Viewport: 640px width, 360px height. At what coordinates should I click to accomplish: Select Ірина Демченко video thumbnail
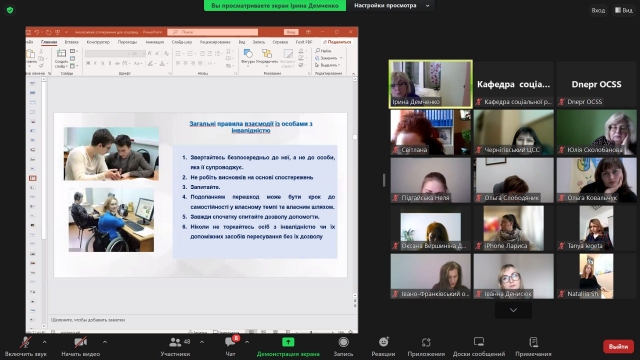click(431, 84)
